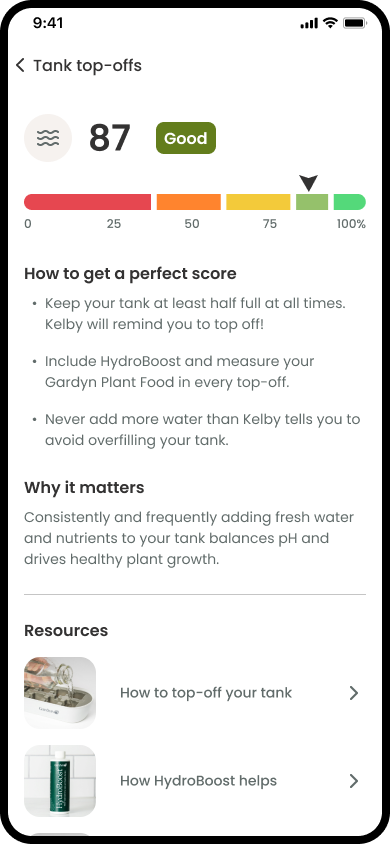
Task: Tap the orange segment of score bar
Action: point(189,202)
